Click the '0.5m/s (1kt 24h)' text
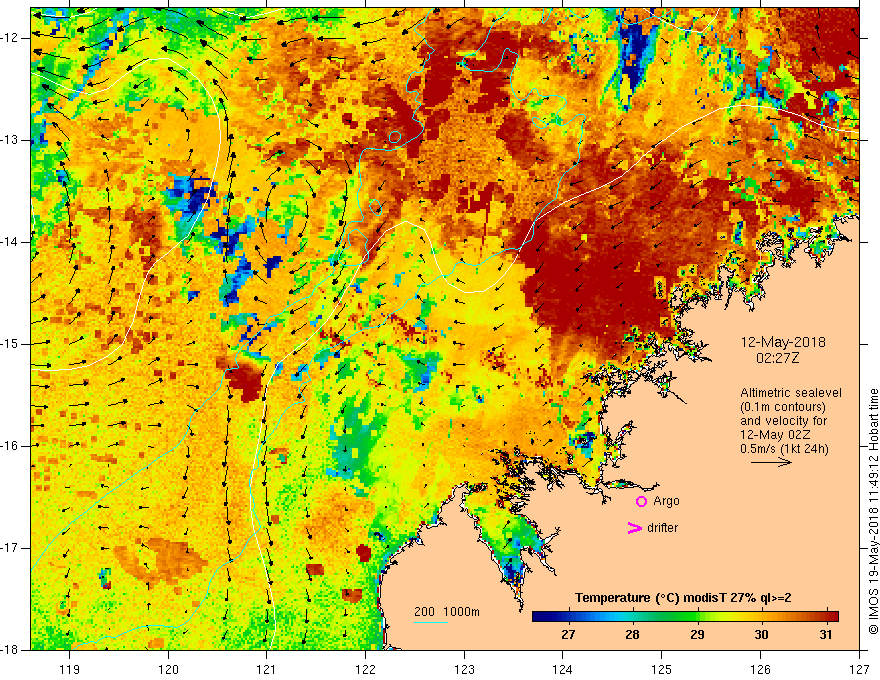Image resolution: width=880 pixels, height=680 pixels. point(784,449)
